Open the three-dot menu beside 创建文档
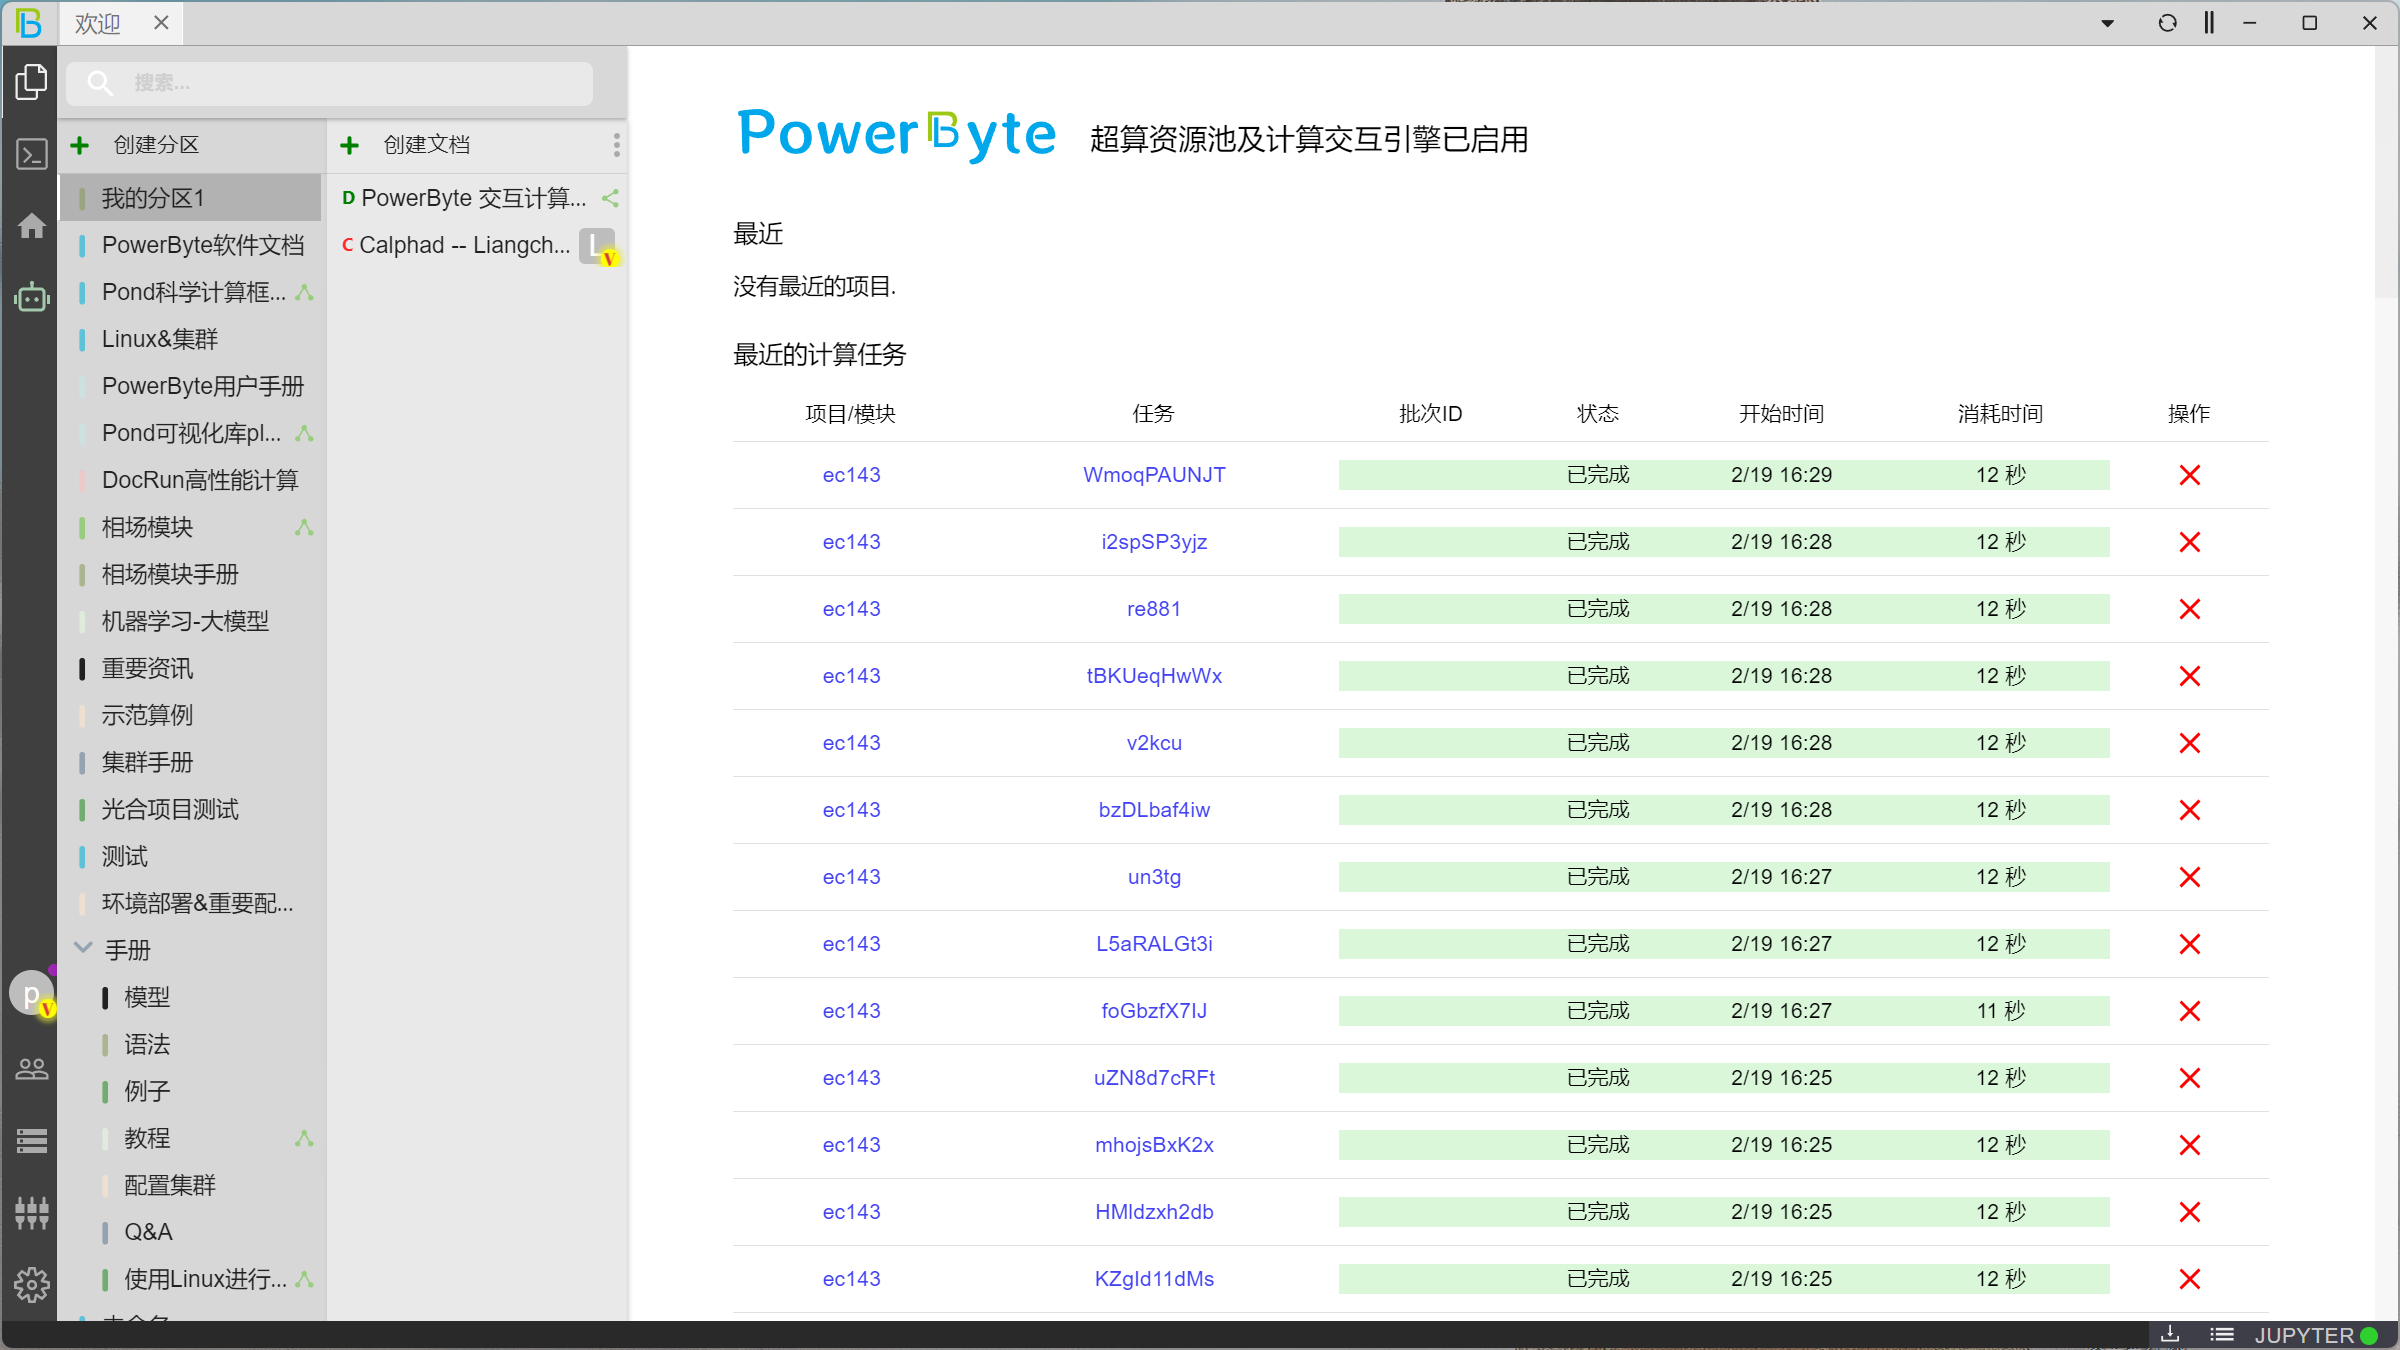This screenshot has height=1350, width=2400. click(x=616, y=145)
